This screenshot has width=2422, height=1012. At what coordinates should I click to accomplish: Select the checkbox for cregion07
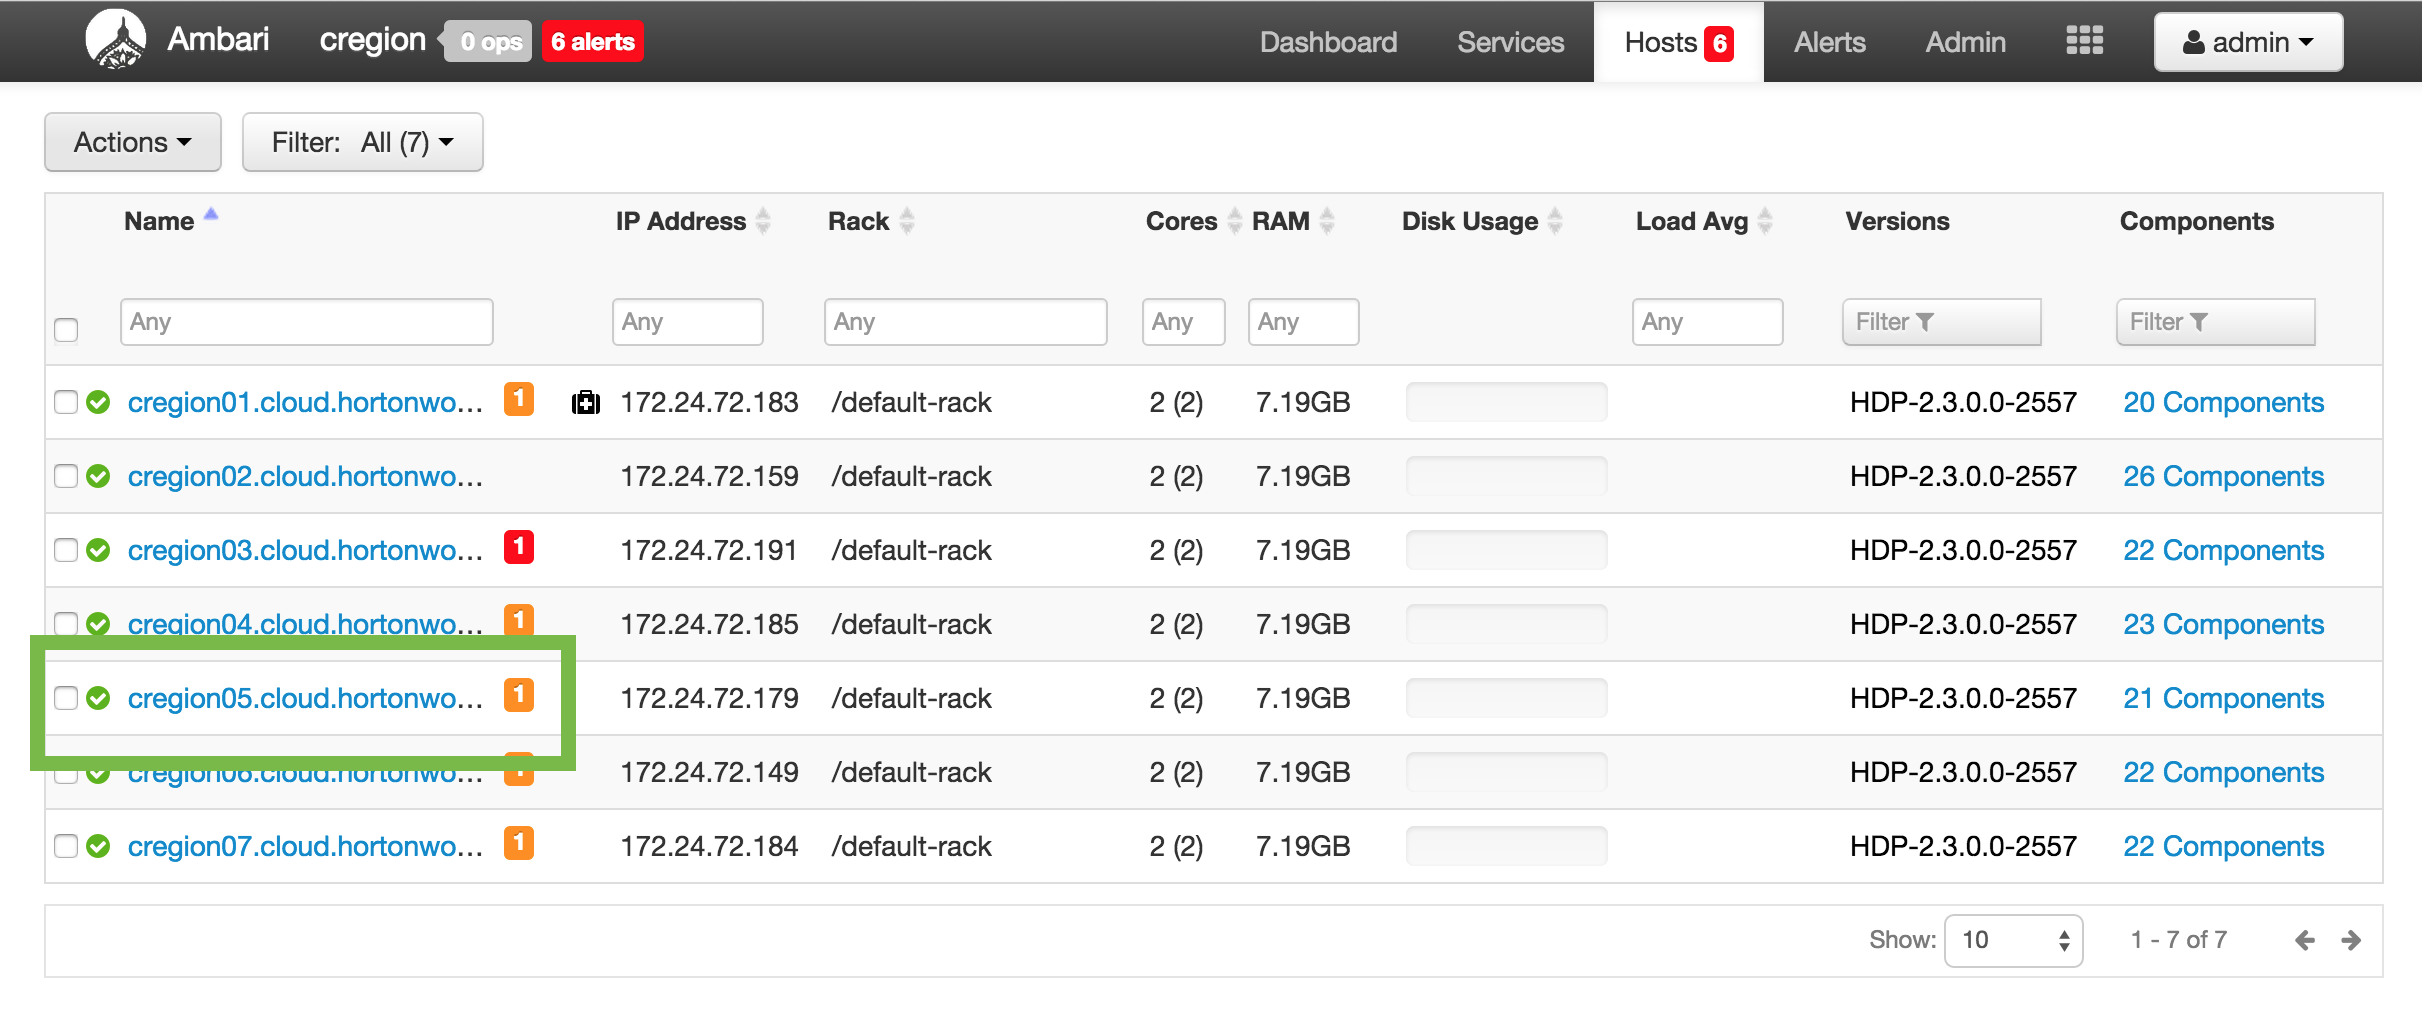click(x=65, y=845)
